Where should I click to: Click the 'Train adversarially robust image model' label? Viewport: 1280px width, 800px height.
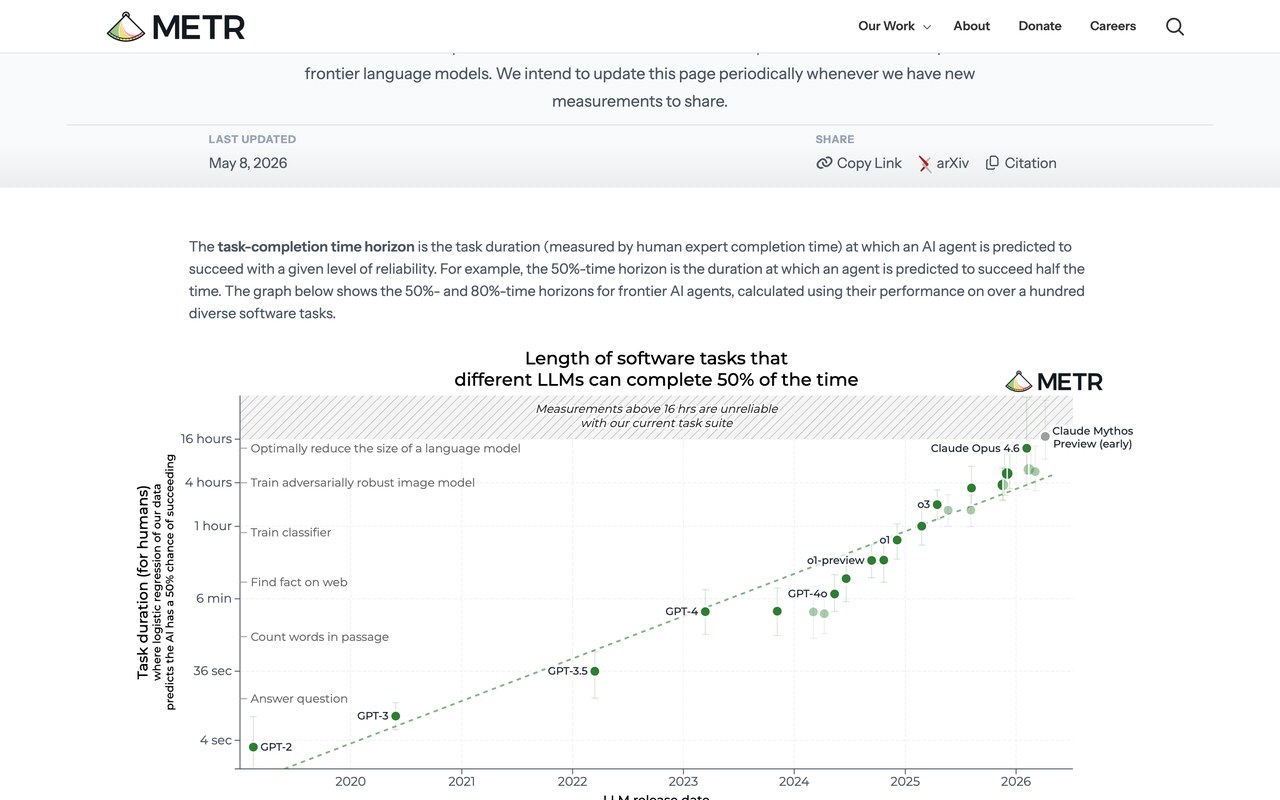363,482
